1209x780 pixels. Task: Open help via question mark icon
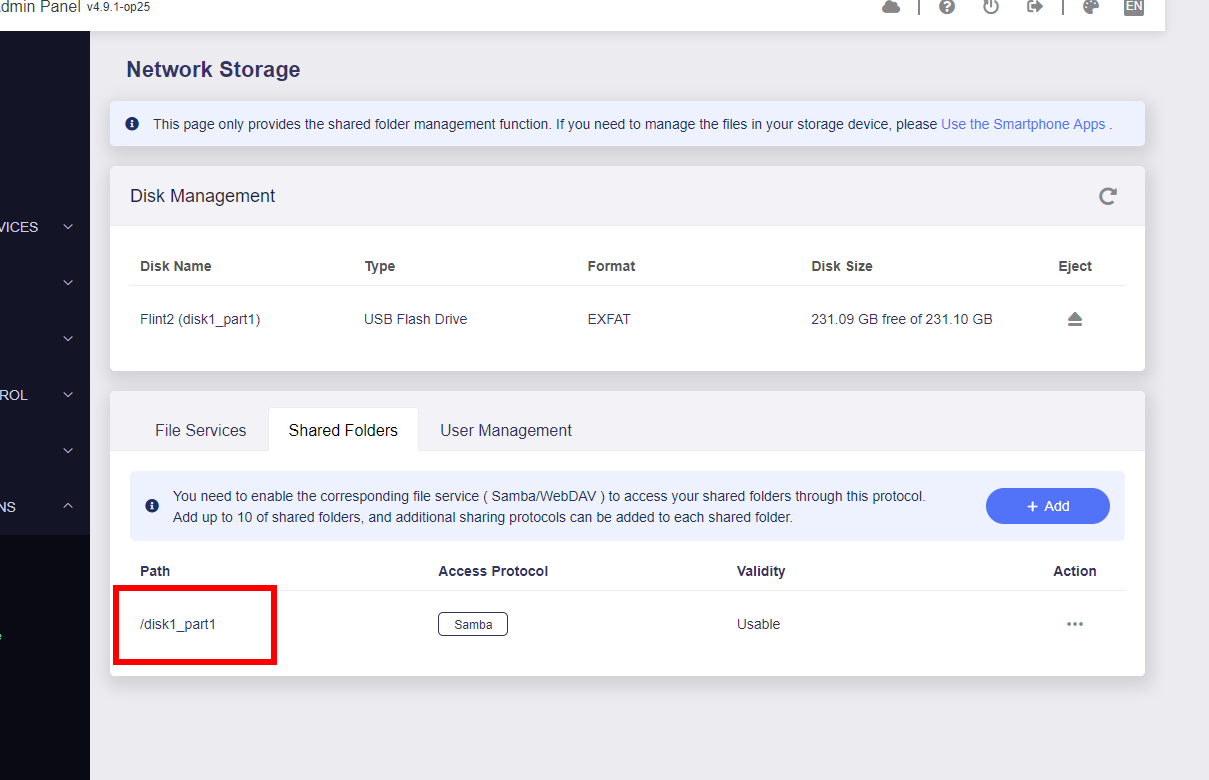point(947,7)
